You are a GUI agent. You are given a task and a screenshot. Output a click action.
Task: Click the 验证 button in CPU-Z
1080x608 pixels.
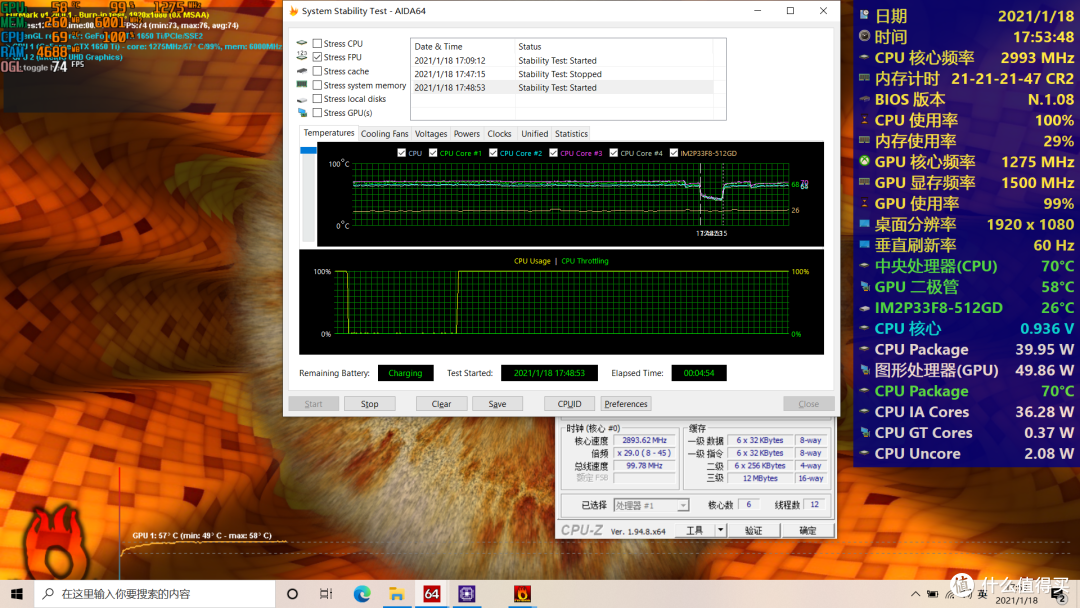[754, 530]
